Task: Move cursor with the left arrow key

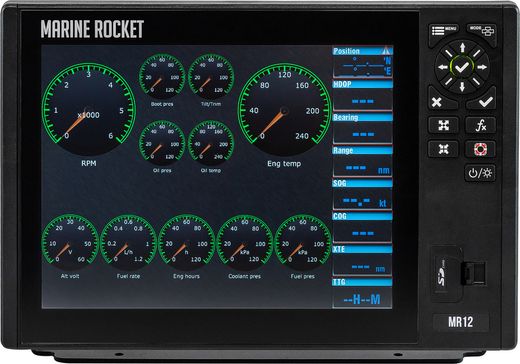Action: click(443, 67)
